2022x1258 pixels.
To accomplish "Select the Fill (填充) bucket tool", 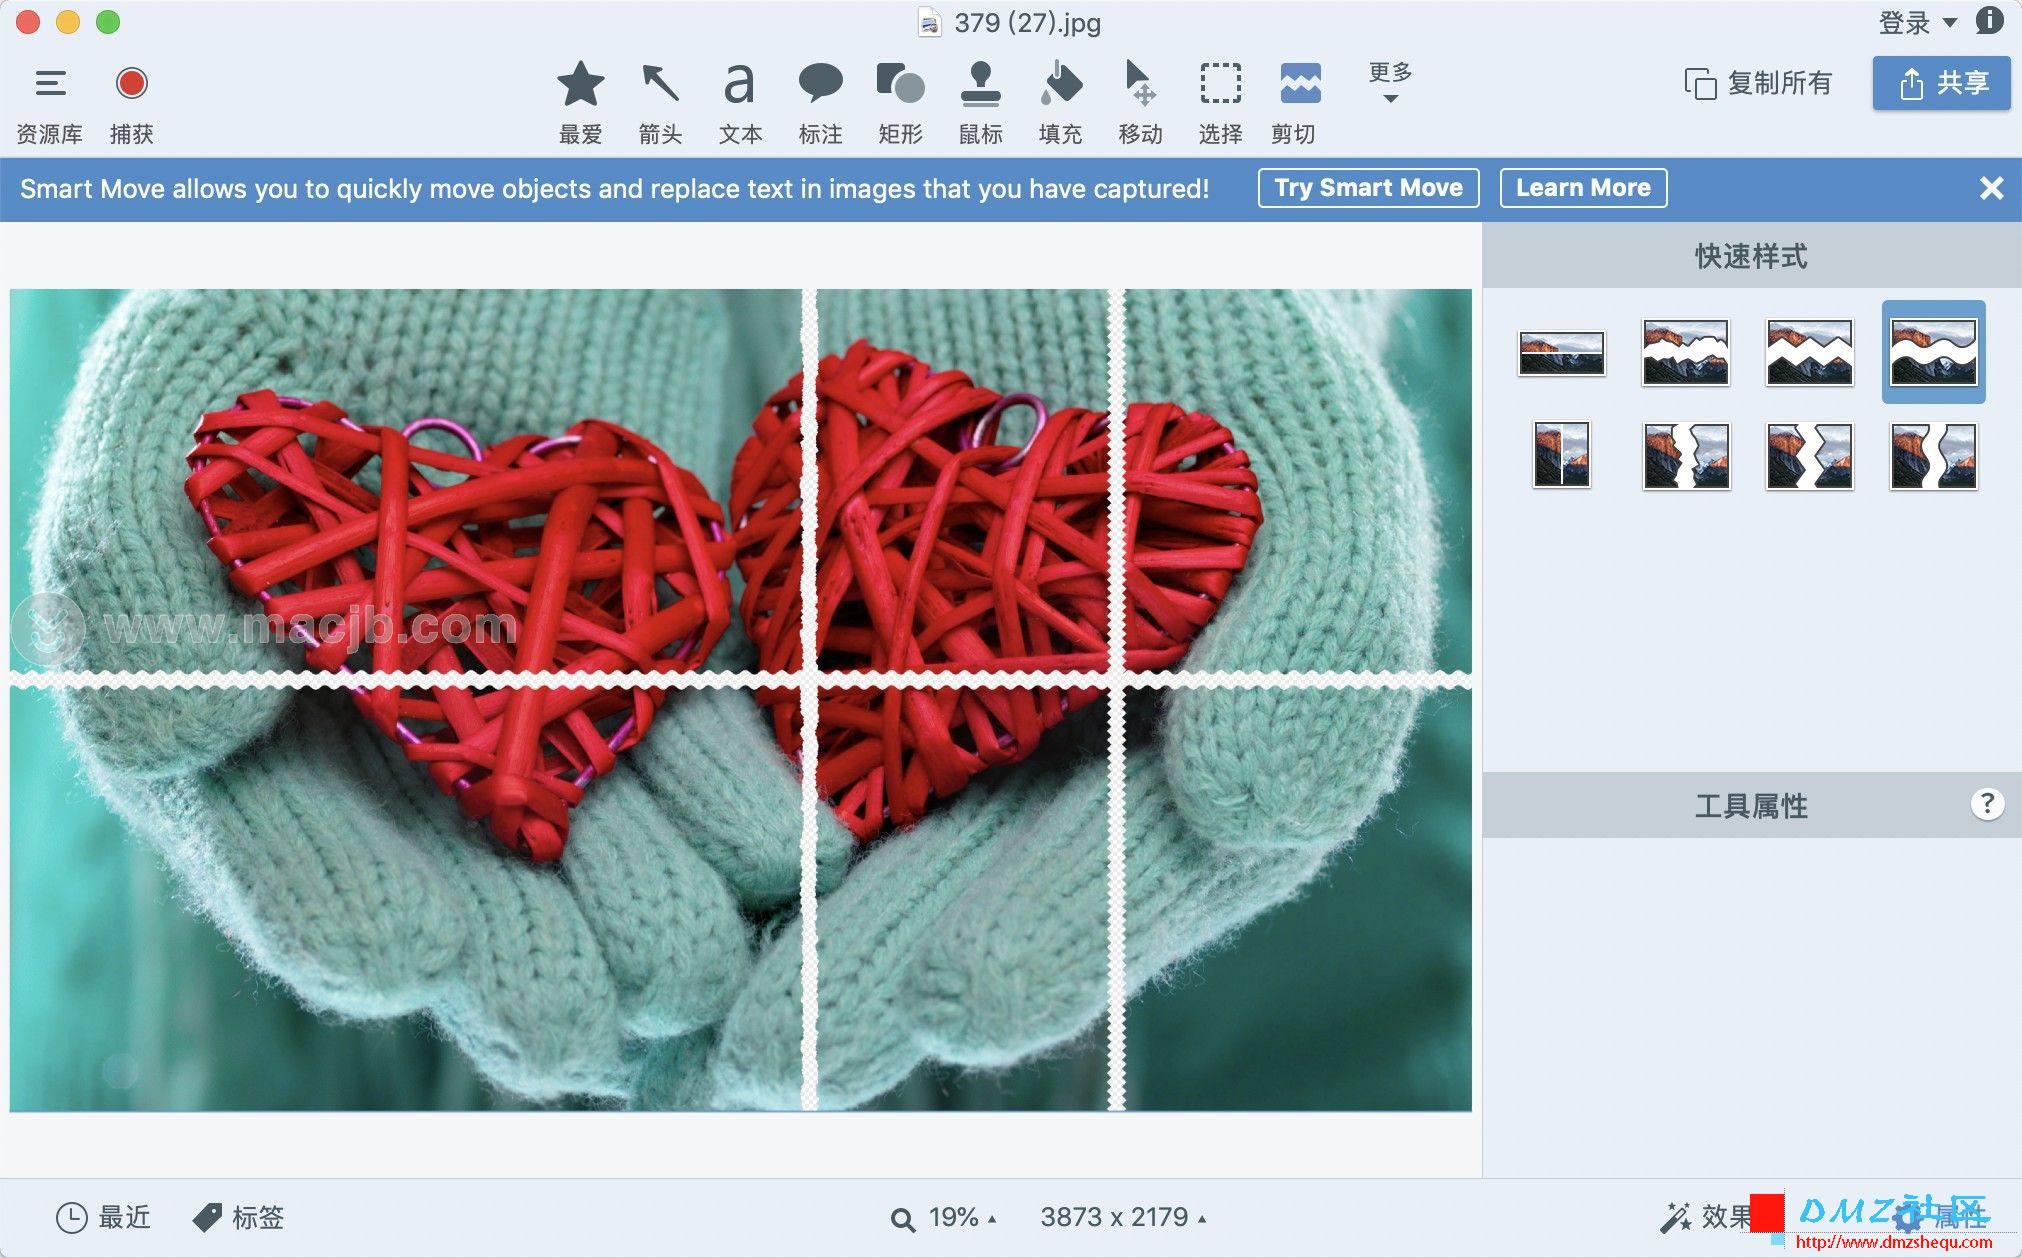I will [x=1060, y=102].
